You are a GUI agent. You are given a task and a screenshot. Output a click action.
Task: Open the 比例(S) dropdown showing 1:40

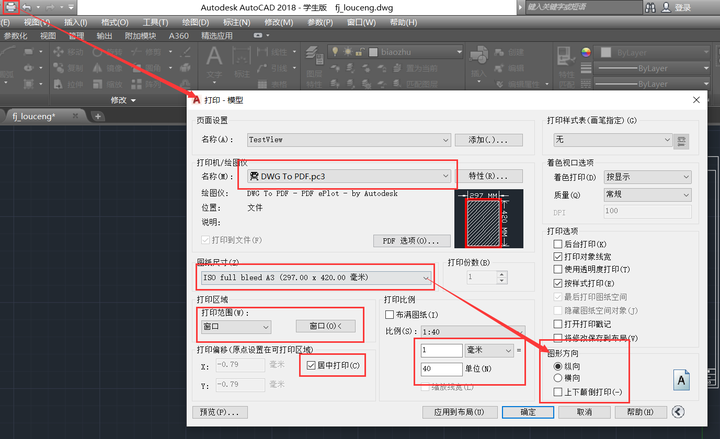[473, 332]
